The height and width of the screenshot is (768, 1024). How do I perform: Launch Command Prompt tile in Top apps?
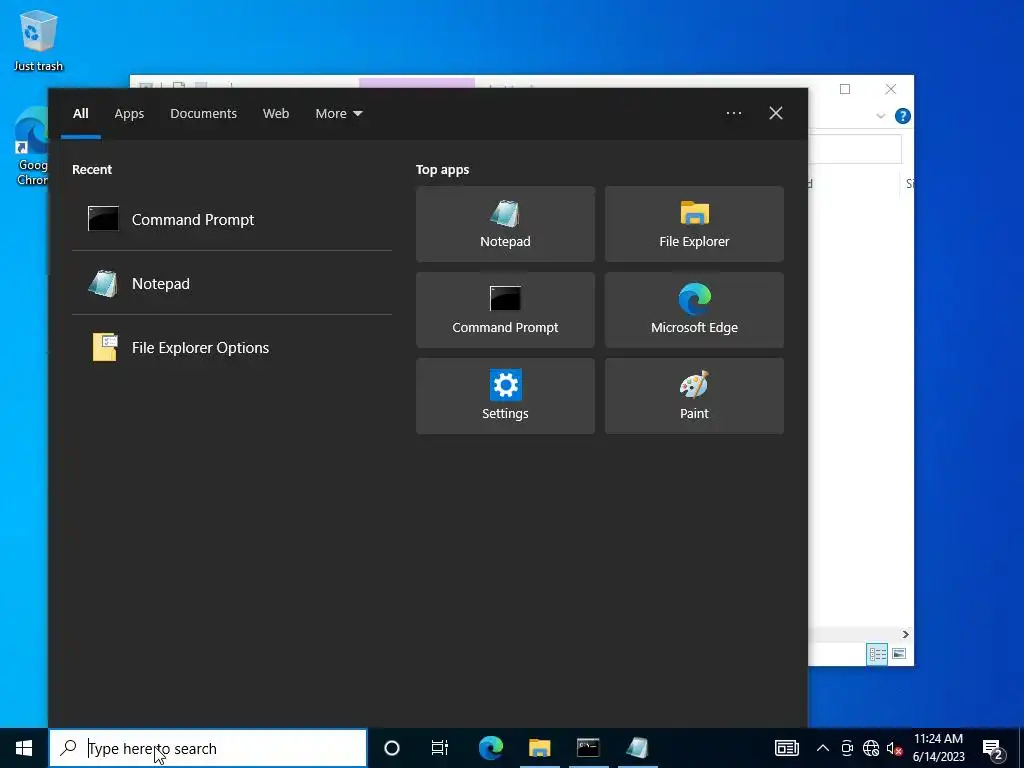point(505,310)
